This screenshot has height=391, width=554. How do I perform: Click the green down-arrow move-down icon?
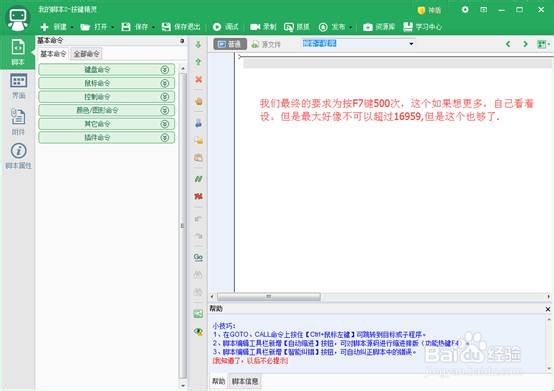(198, 45)
